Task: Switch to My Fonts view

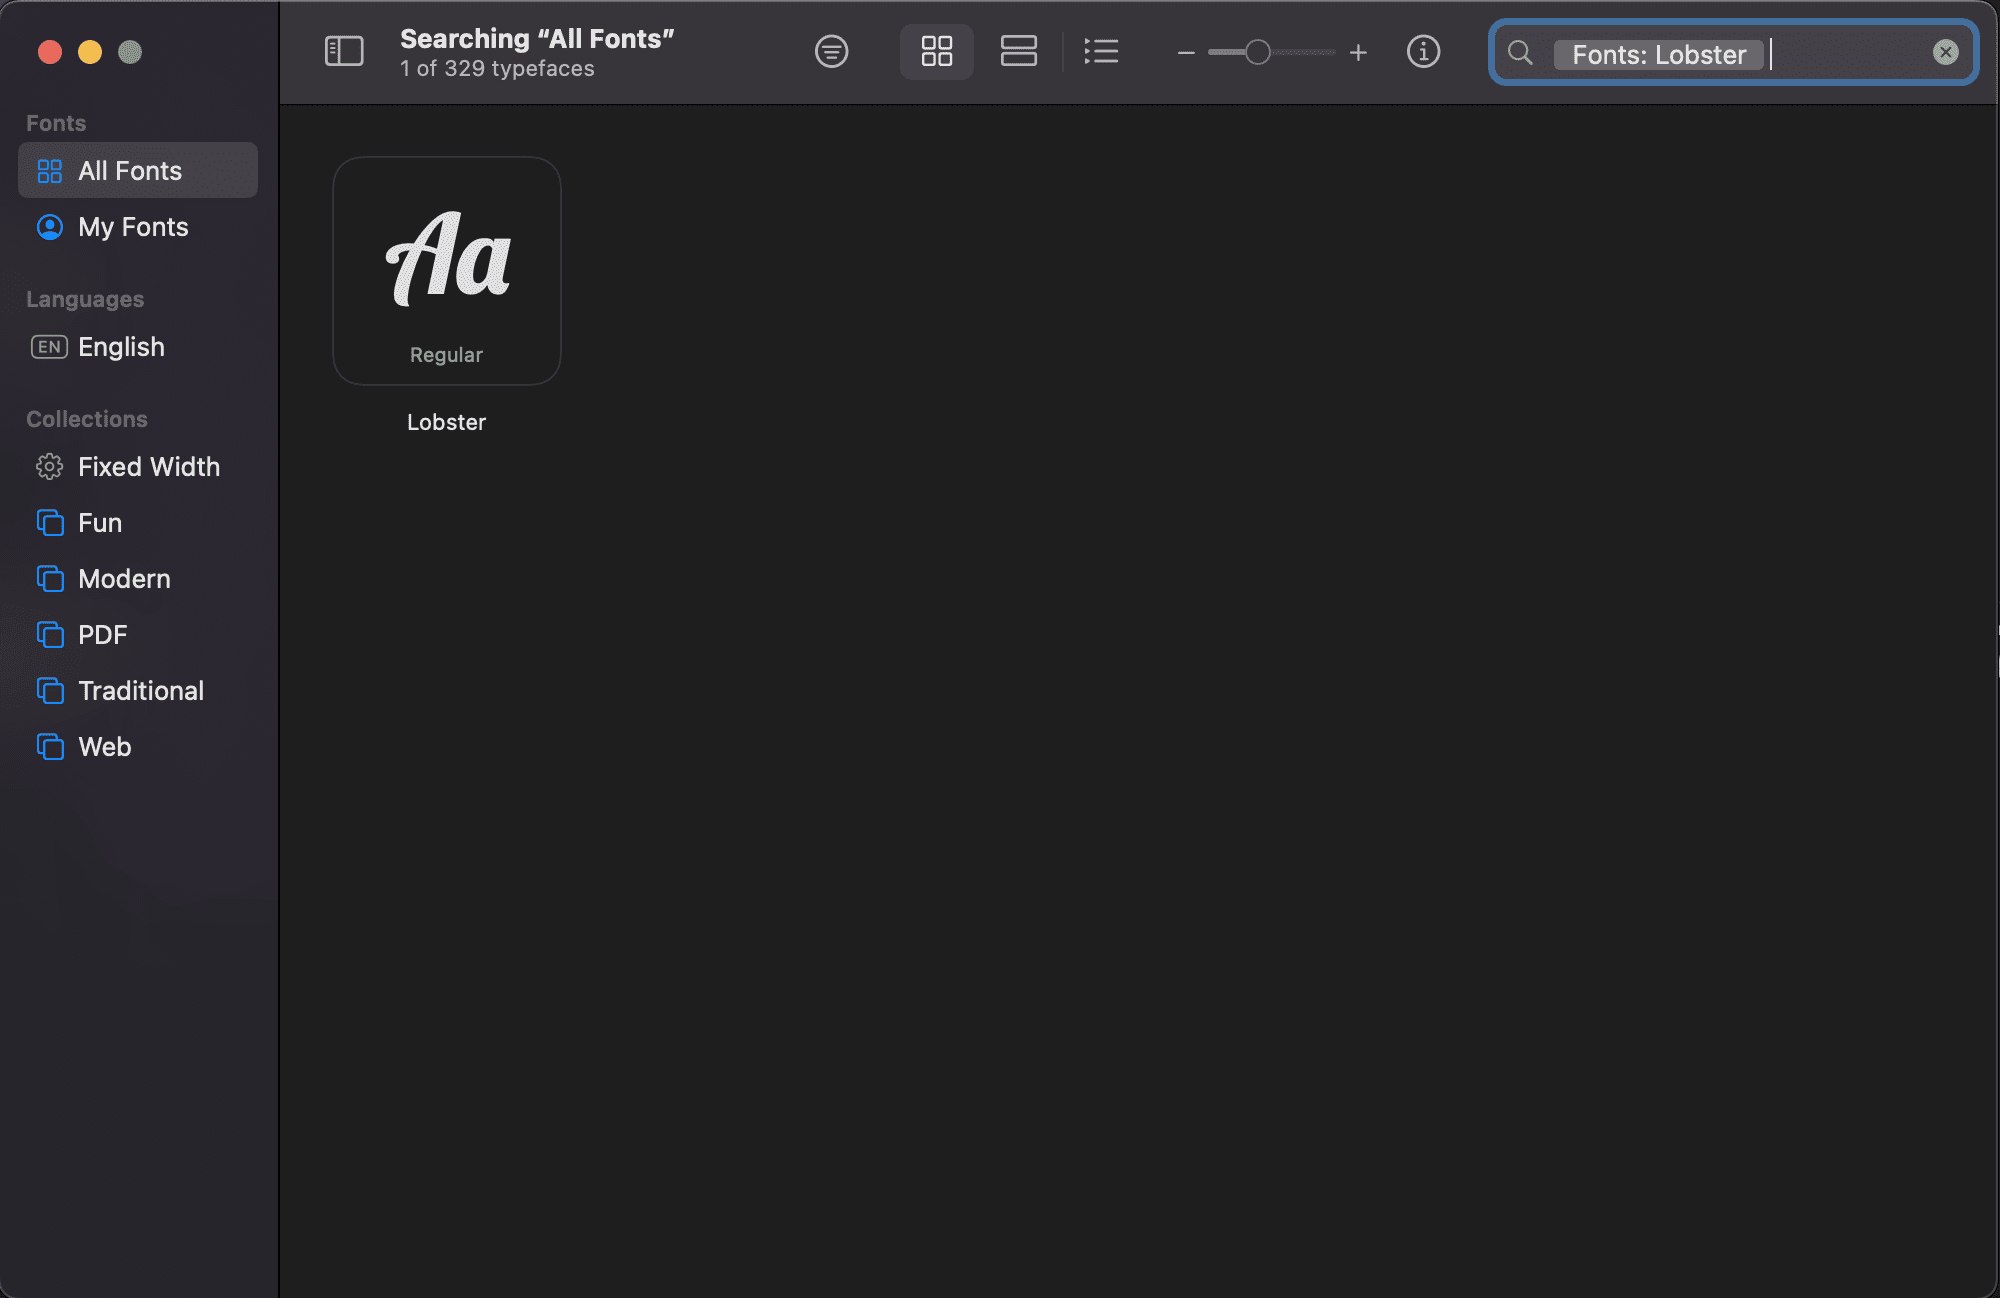Action: 133,227
